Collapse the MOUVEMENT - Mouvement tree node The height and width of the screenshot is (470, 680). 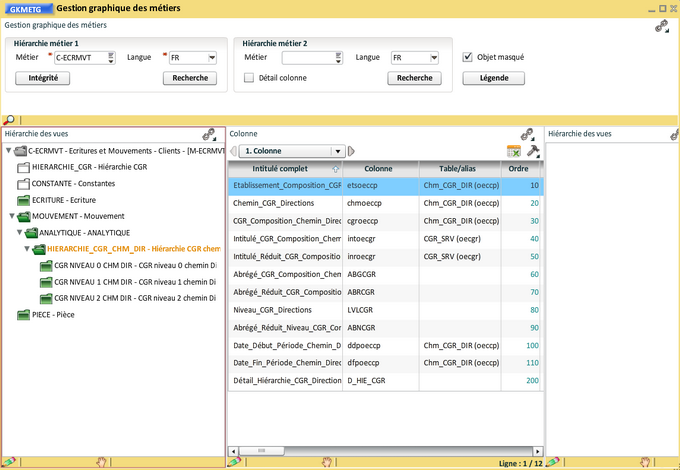click(12, 215)
